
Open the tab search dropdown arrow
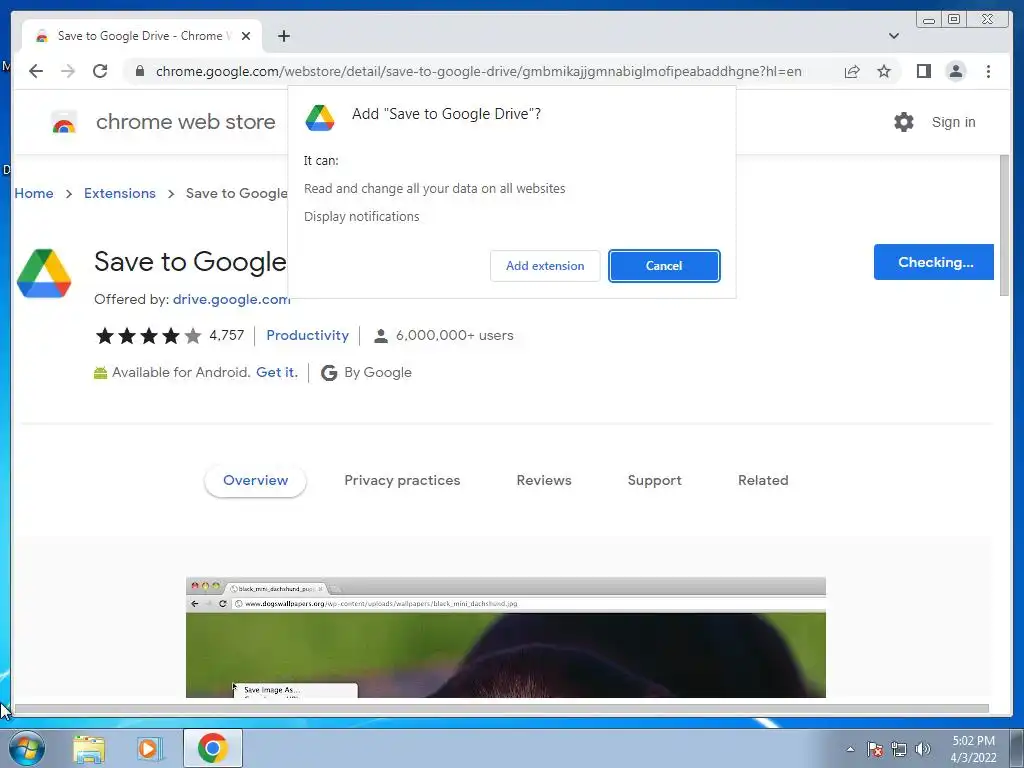(x=893, y=36)
